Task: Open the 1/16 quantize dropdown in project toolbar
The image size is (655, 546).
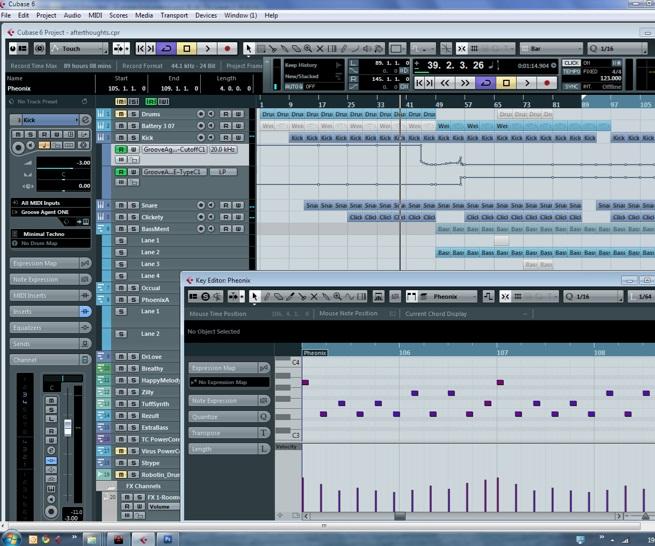Action: [x=617, y=48]
